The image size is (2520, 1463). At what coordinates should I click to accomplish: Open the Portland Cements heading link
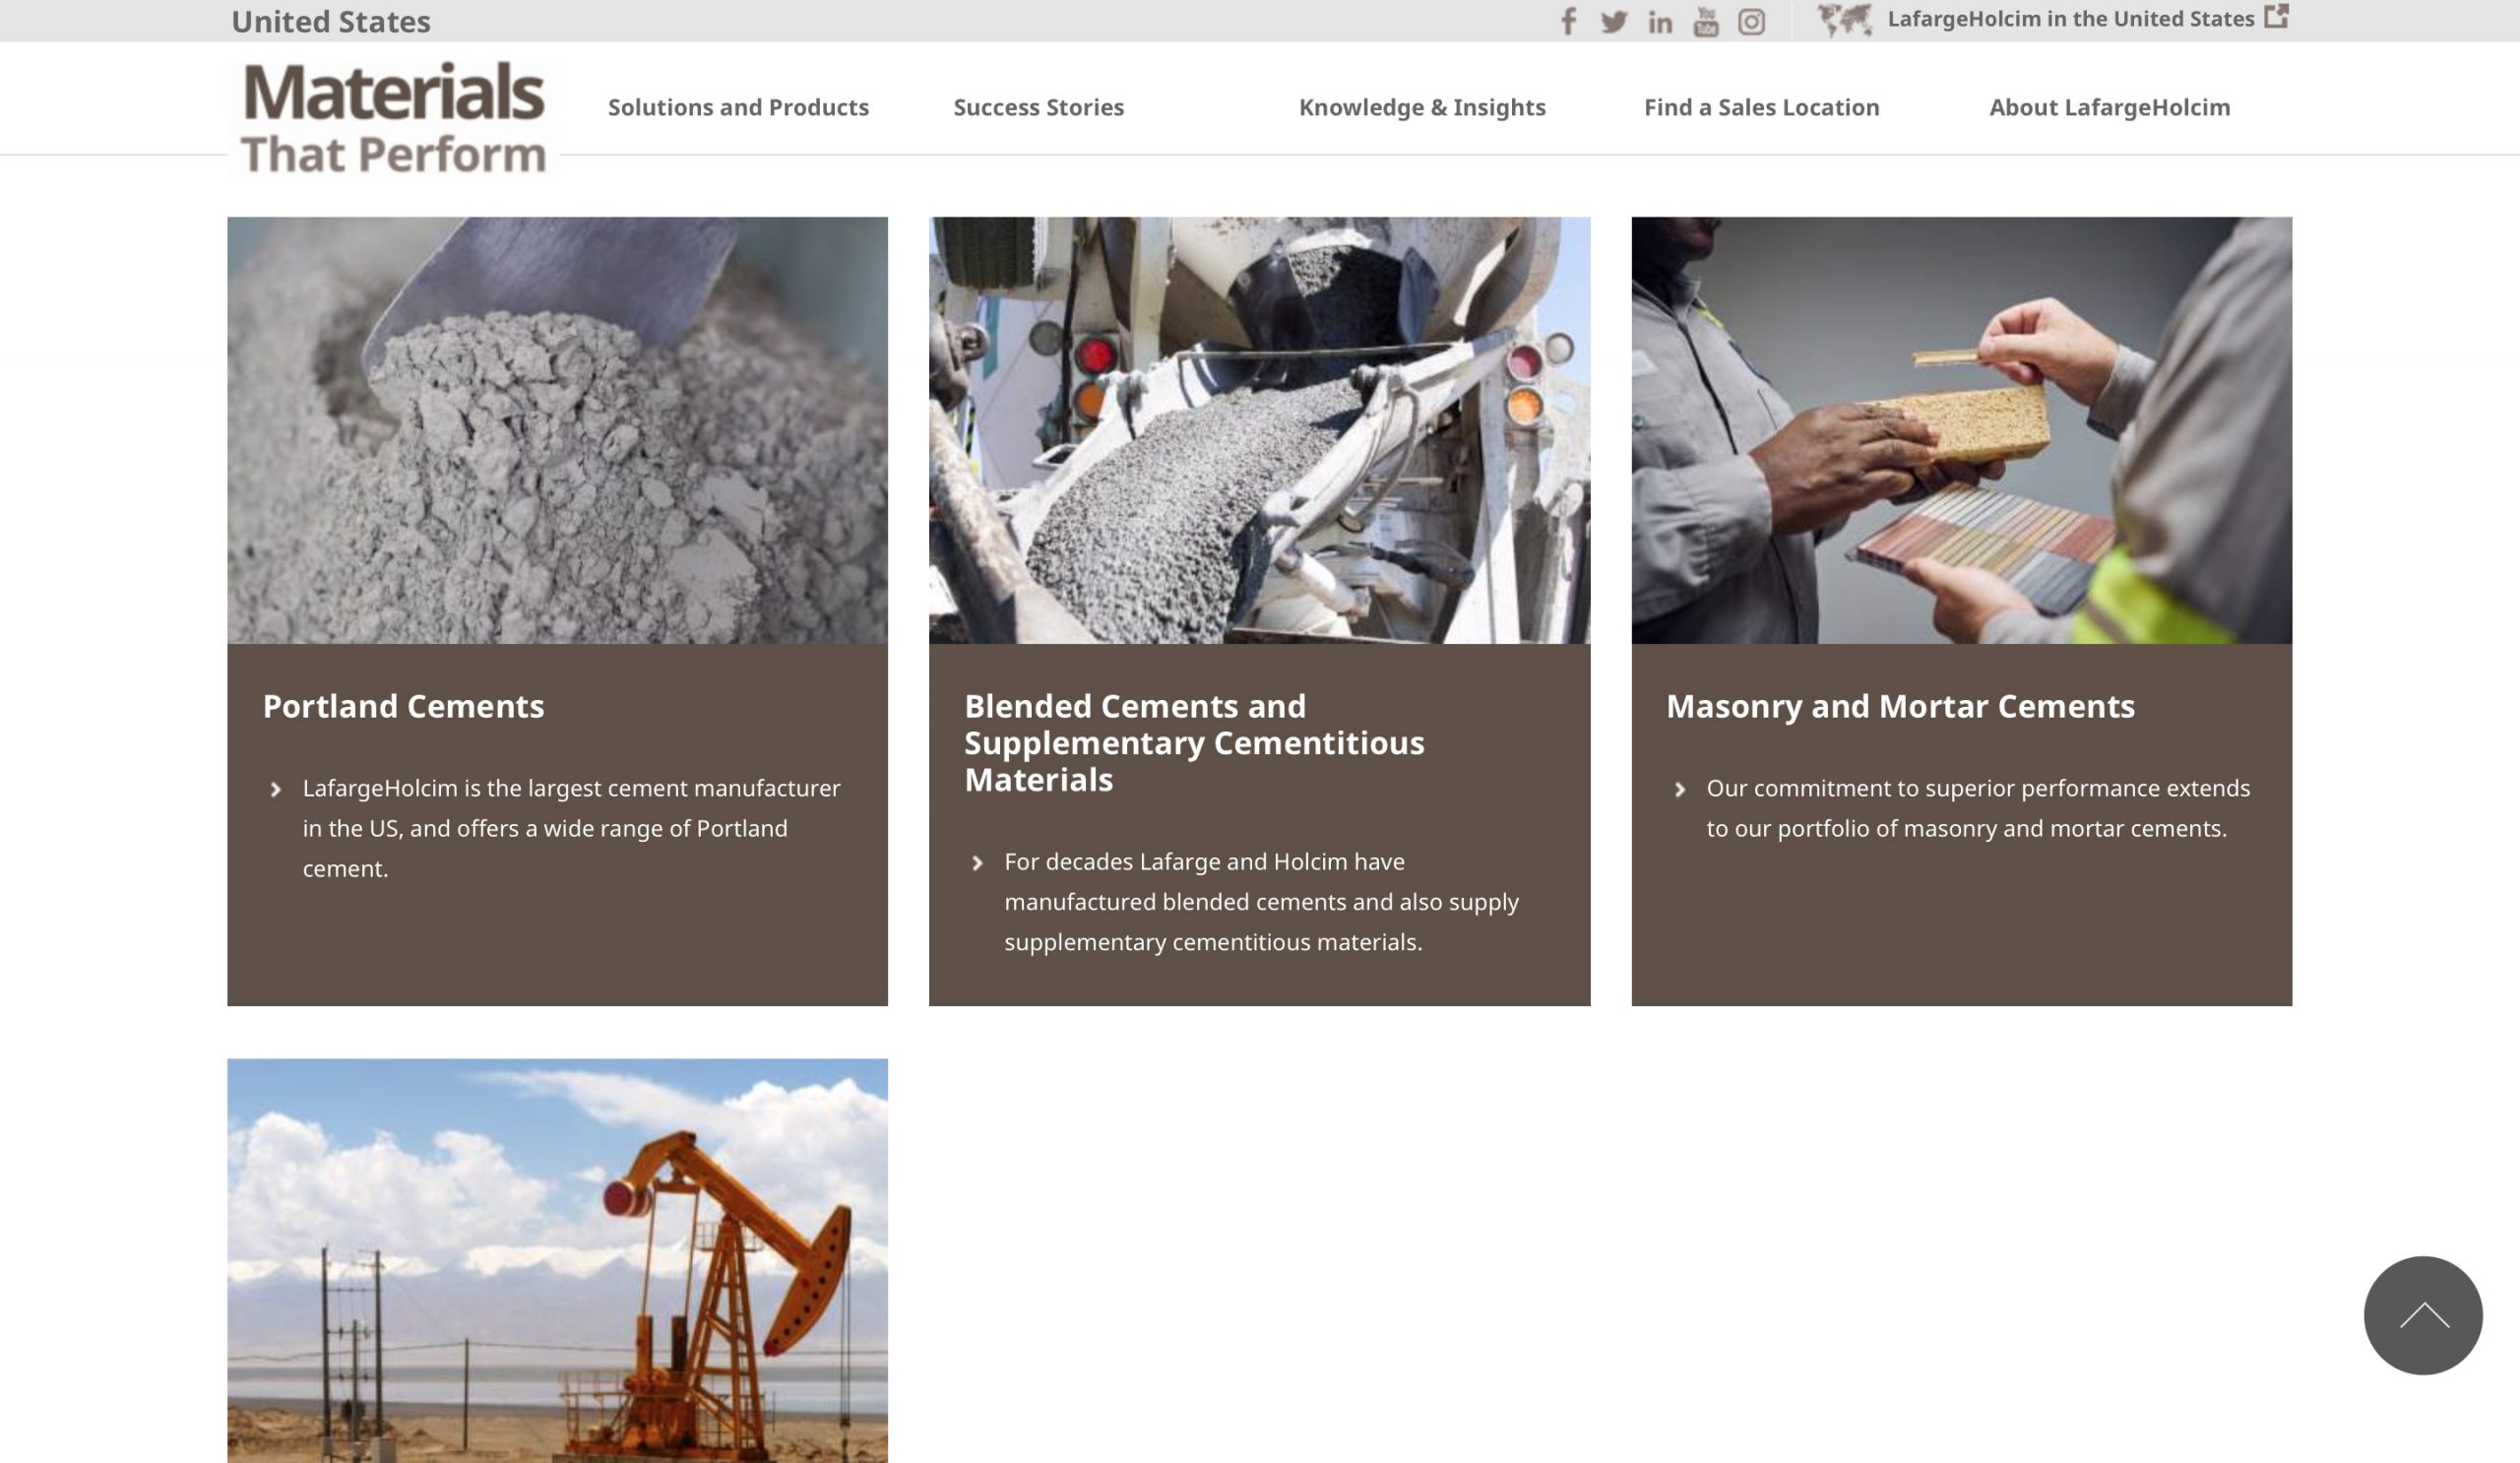[x=403, y=706]
